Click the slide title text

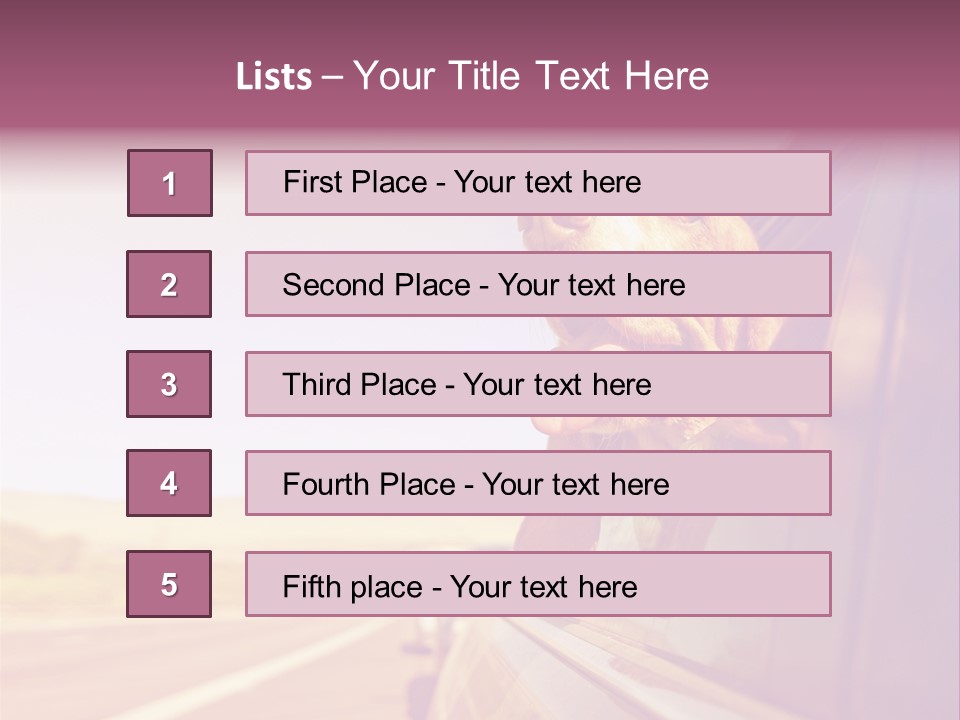[472, 76]
